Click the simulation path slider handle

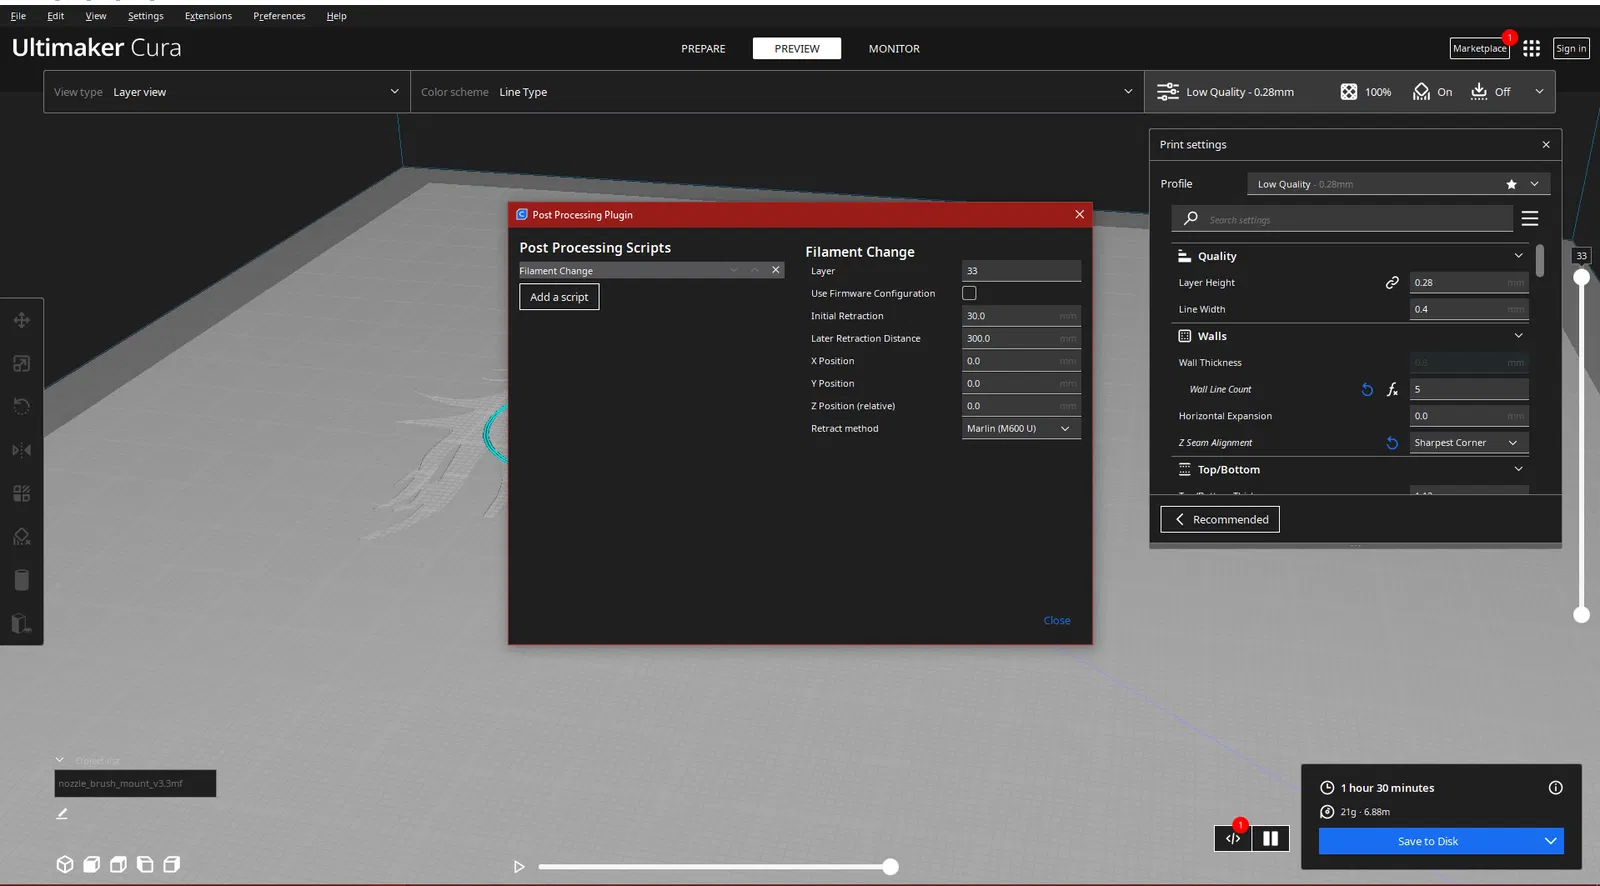click(890, 867)
